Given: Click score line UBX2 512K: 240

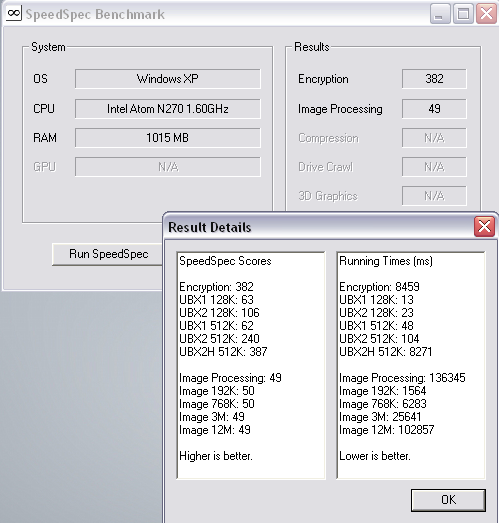Looking at the screenshot, I should [219, 339].
